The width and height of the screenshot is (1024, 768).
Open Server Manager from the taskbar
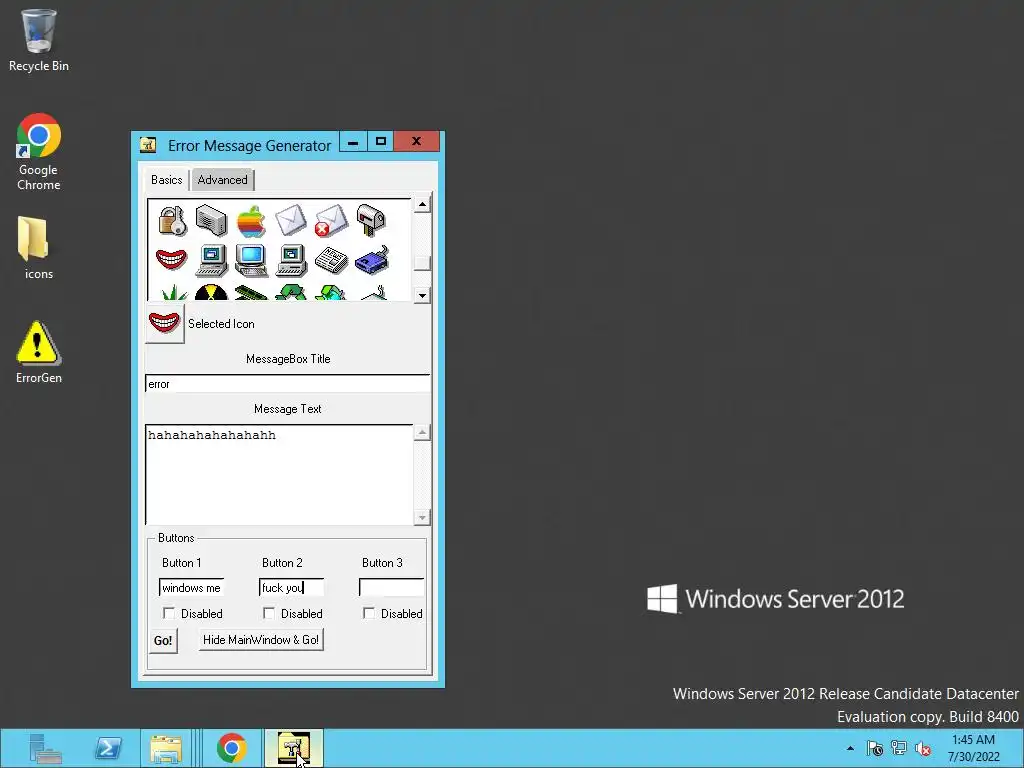coord(45,748)
